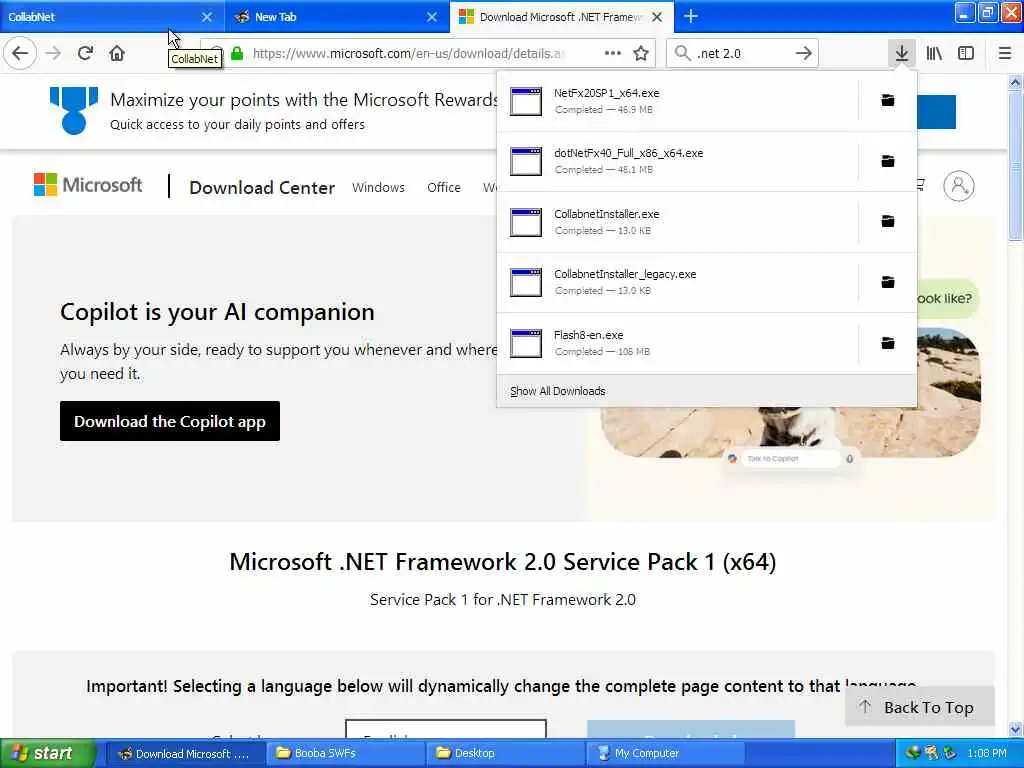Click the page scrollbar up arrow
Viewport: 1024px width, 768px height.
pos(1015,82)
